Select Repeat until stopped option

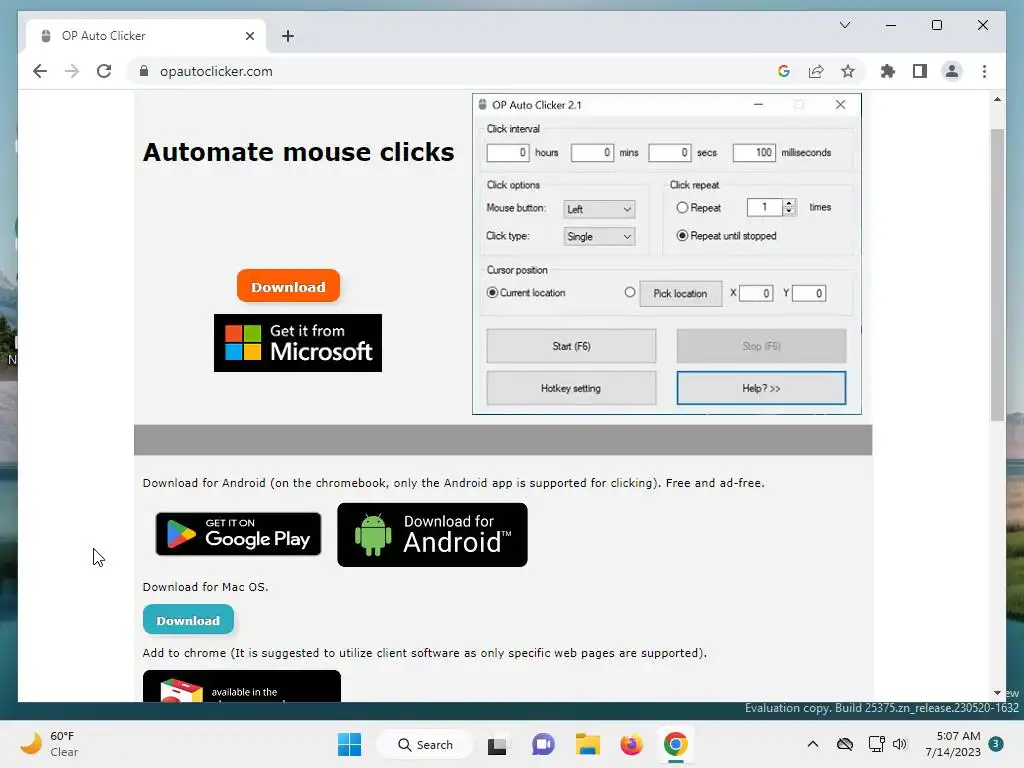pyautogui.click(x=682, y=235)
